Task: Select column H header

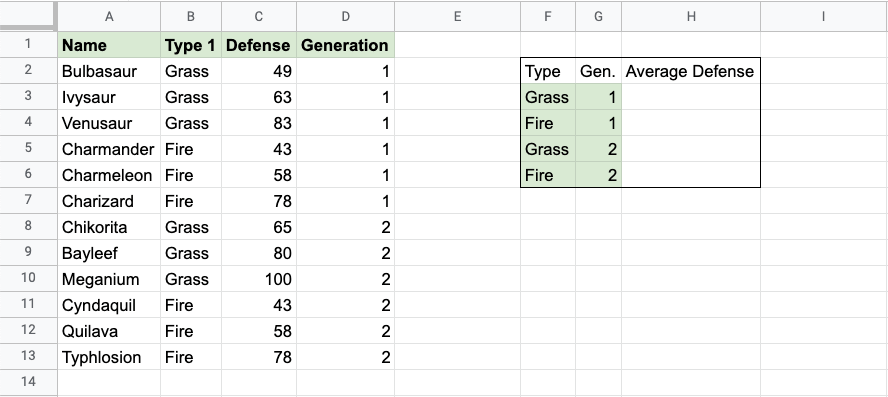Action: point(691,16)
